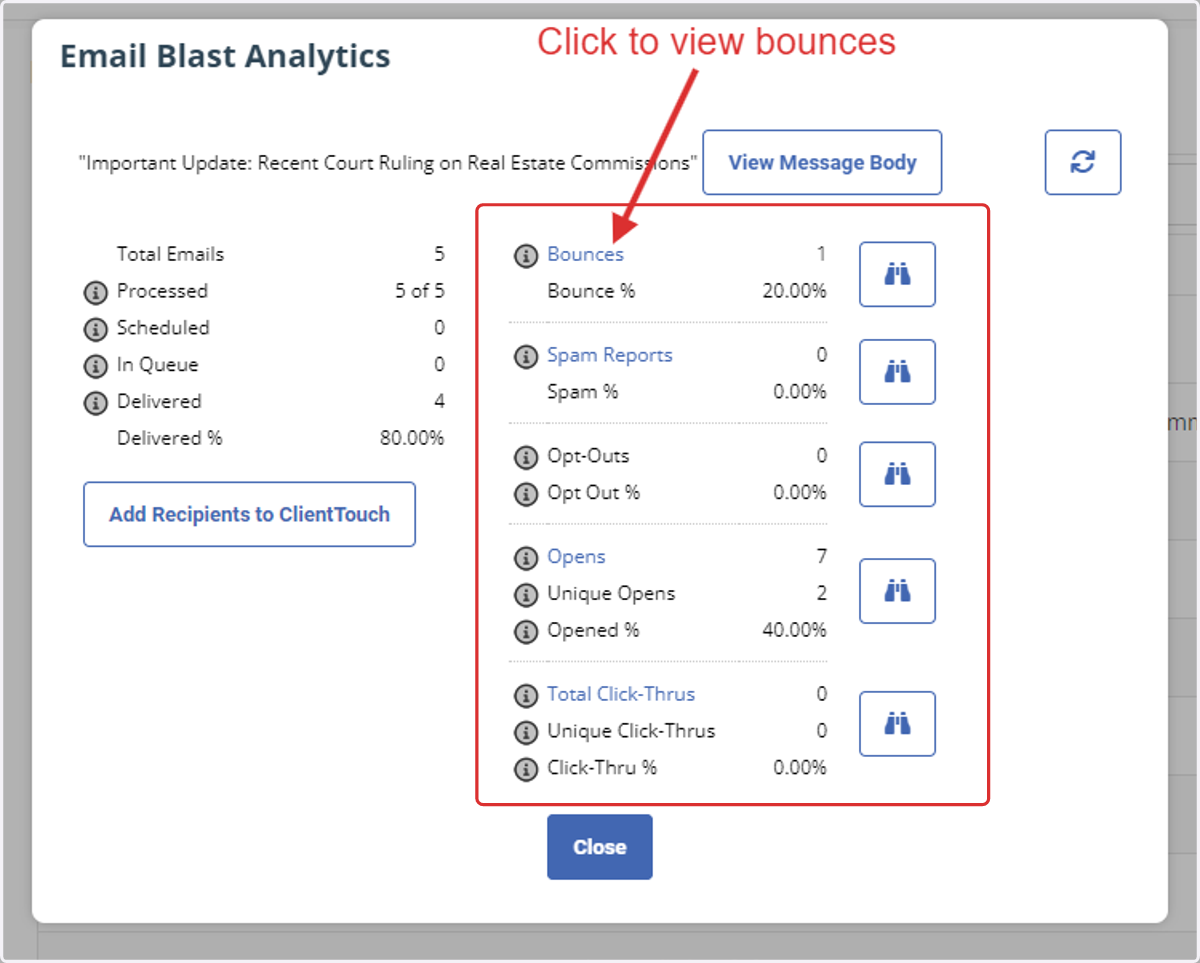Close the Email Blast Analytics dialog
The image size is (1200, 963).
[x=600, y=847]
